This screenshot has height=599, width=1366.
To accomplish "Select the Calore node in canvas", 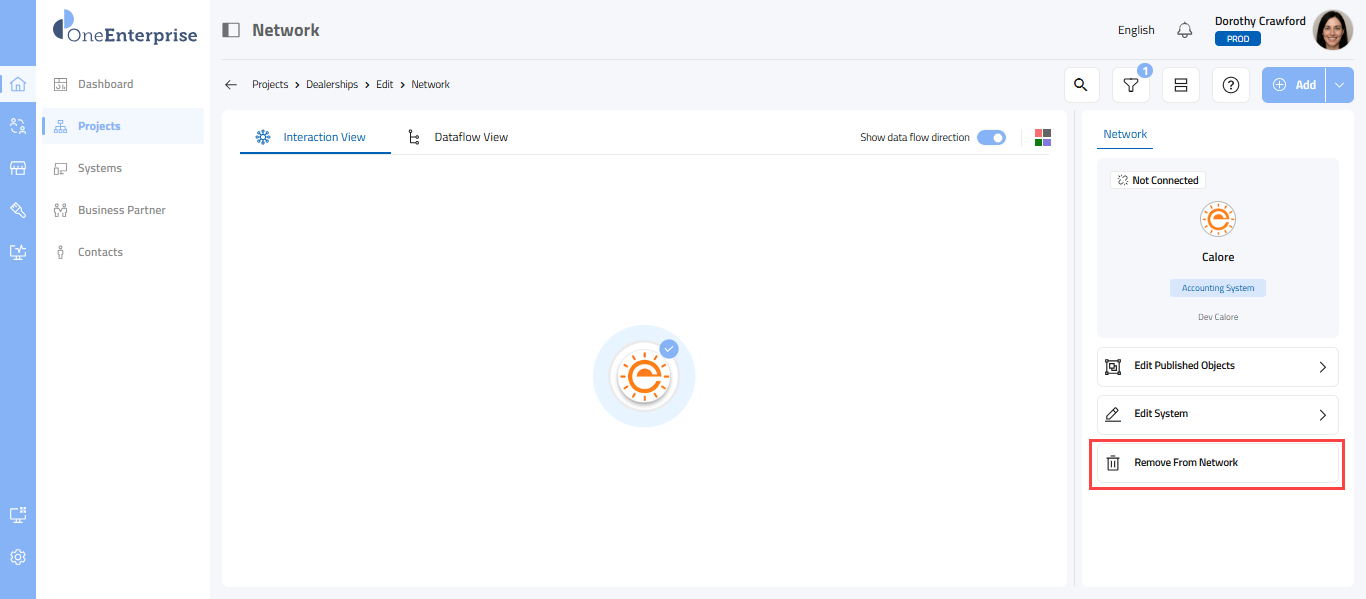I will coord(644,376).
